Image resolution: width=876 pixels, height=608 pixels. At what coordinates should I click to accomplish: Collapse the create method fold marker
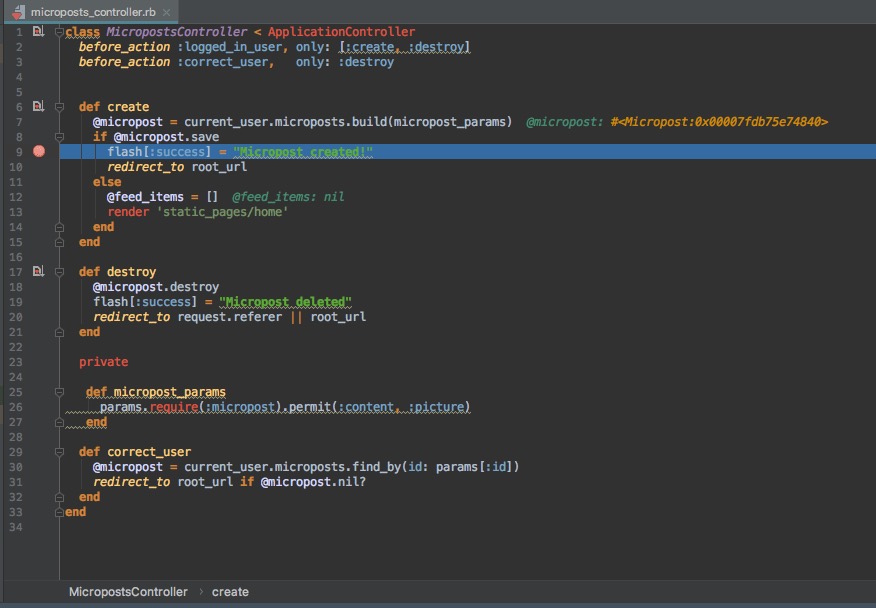point(60,107)
